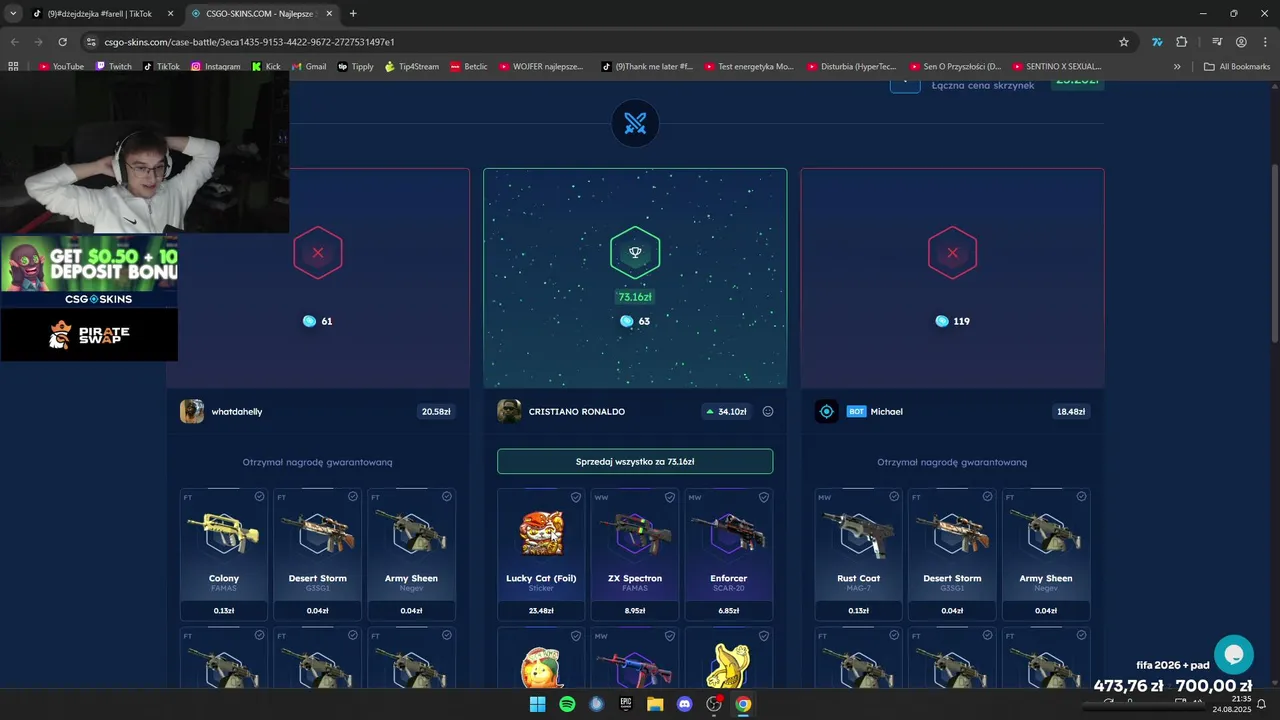This screenshot has width=1280, height=720.
Task: Open the Twitch bookmark
Action: pyautogui.click(x=113, y=67)
